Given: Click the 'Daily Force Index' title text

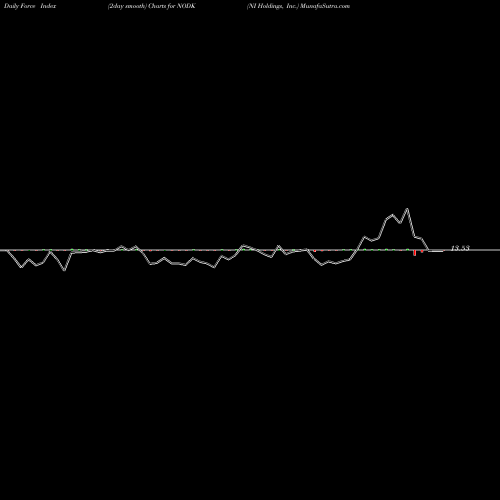Looking at the screenshot, I should [x=30, y=6].
